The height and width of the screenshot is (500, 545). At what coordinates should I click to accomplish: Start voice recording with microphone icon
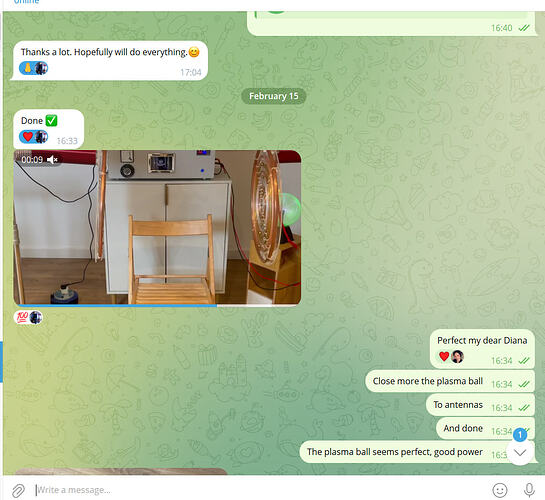(x=529, y=490)
